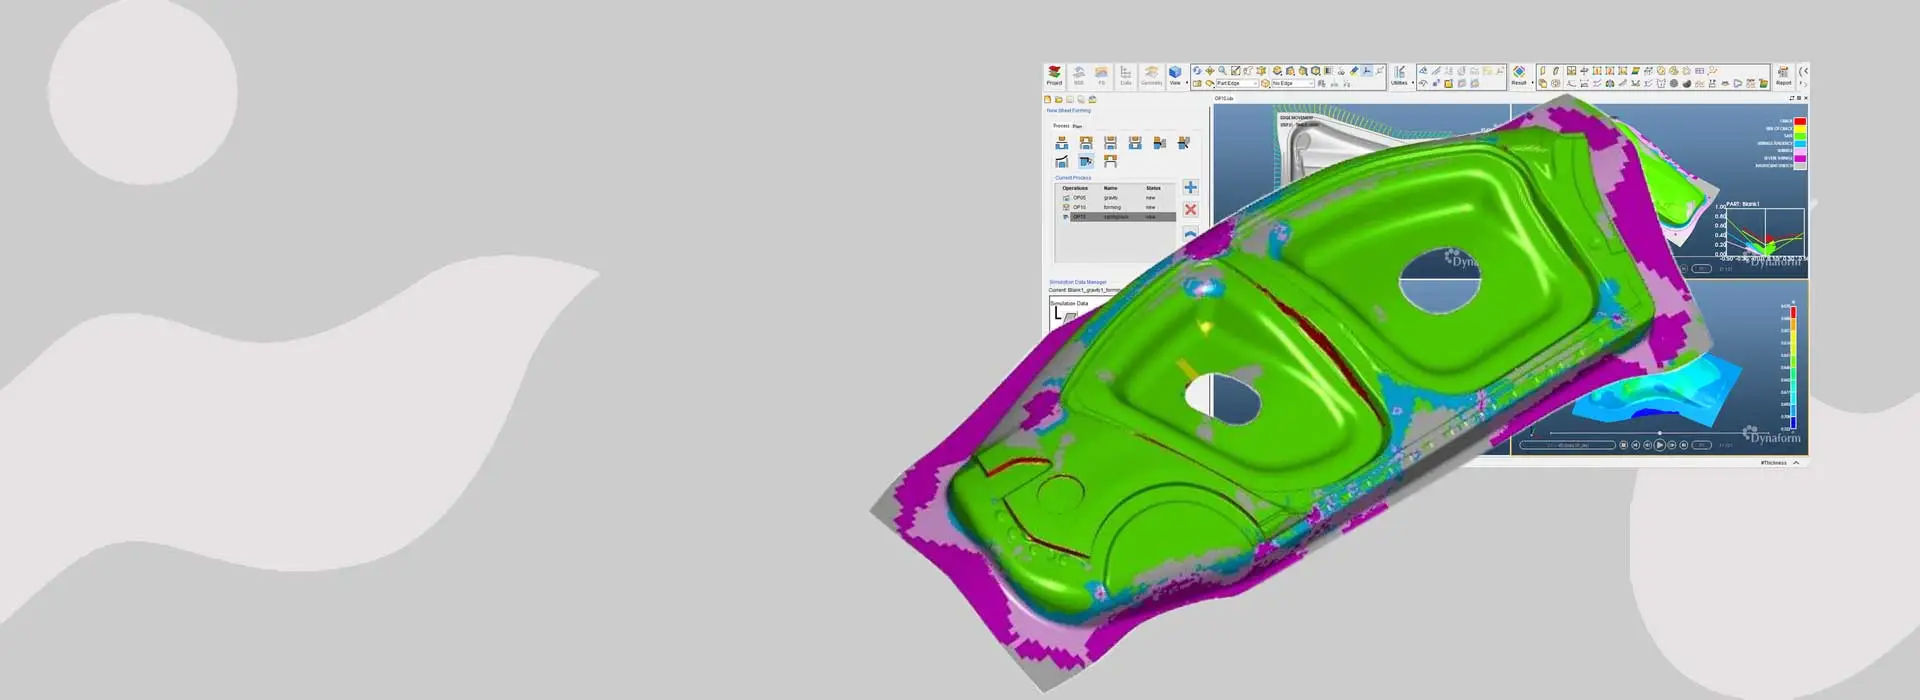This screenshot has width=1920, height=700.
Task: Click the pencil edit toolbar icon
Action: click(1354, 71)
